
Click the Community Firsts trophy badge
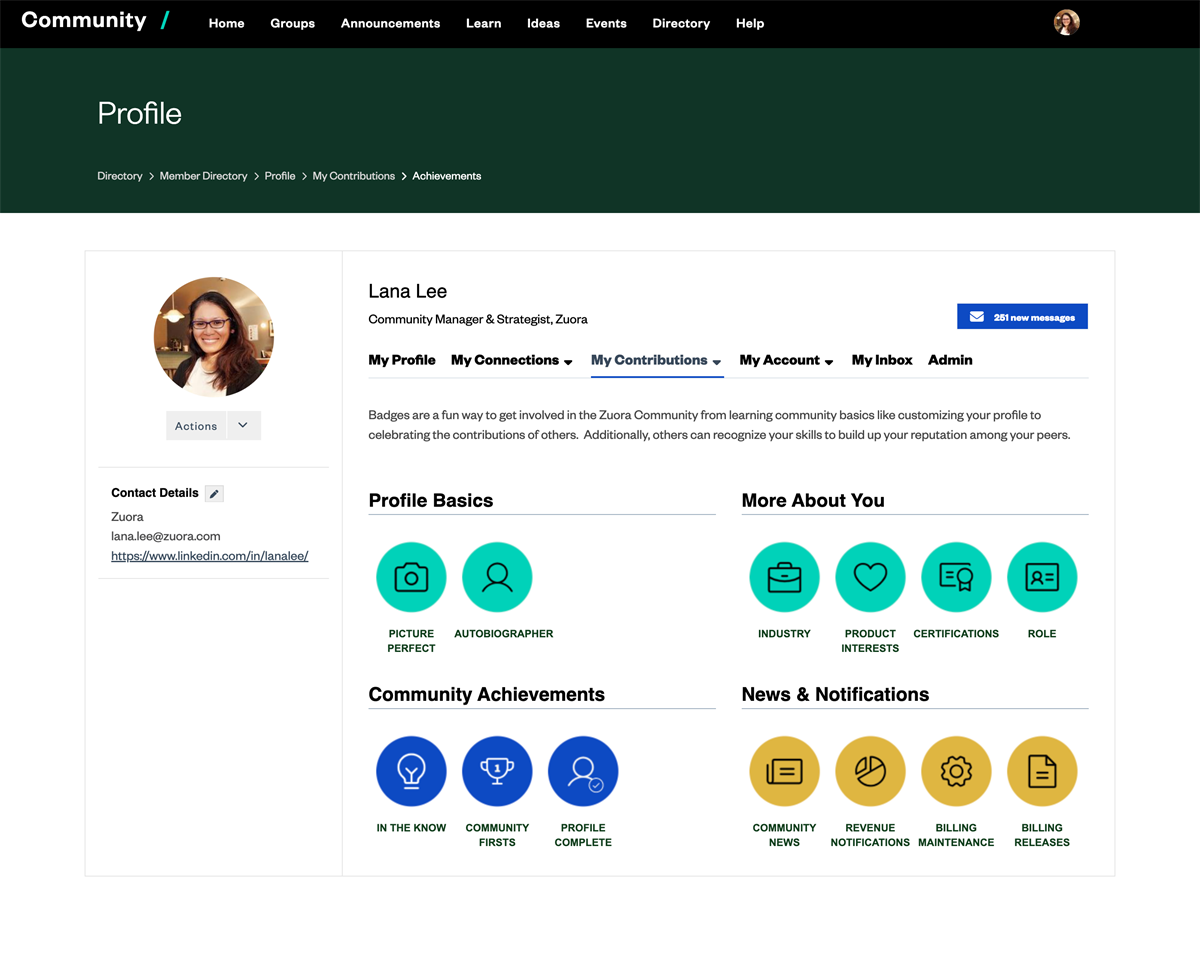click(x=497, y=771)
